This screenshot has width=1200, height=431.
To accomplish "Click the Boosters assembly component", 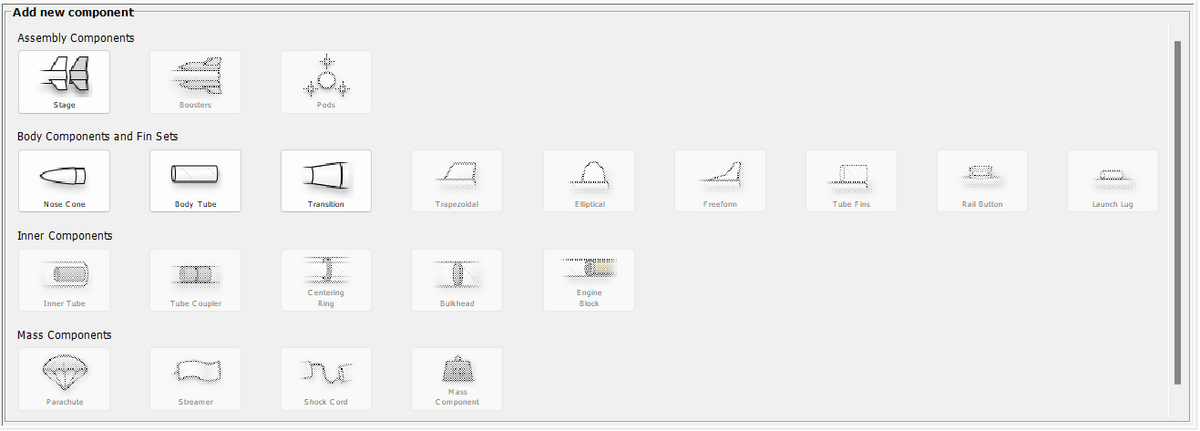I will click(195, 82).
